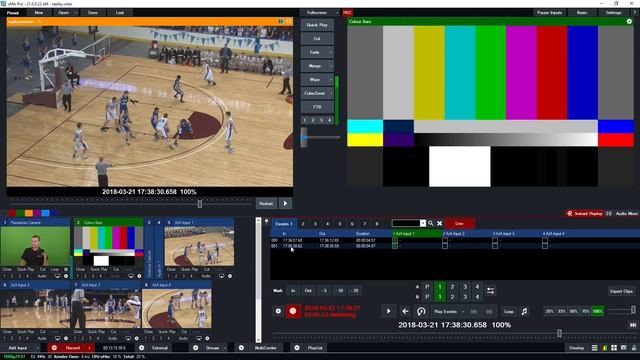Check AJA Input 2 box for event 000

[444, 240]
